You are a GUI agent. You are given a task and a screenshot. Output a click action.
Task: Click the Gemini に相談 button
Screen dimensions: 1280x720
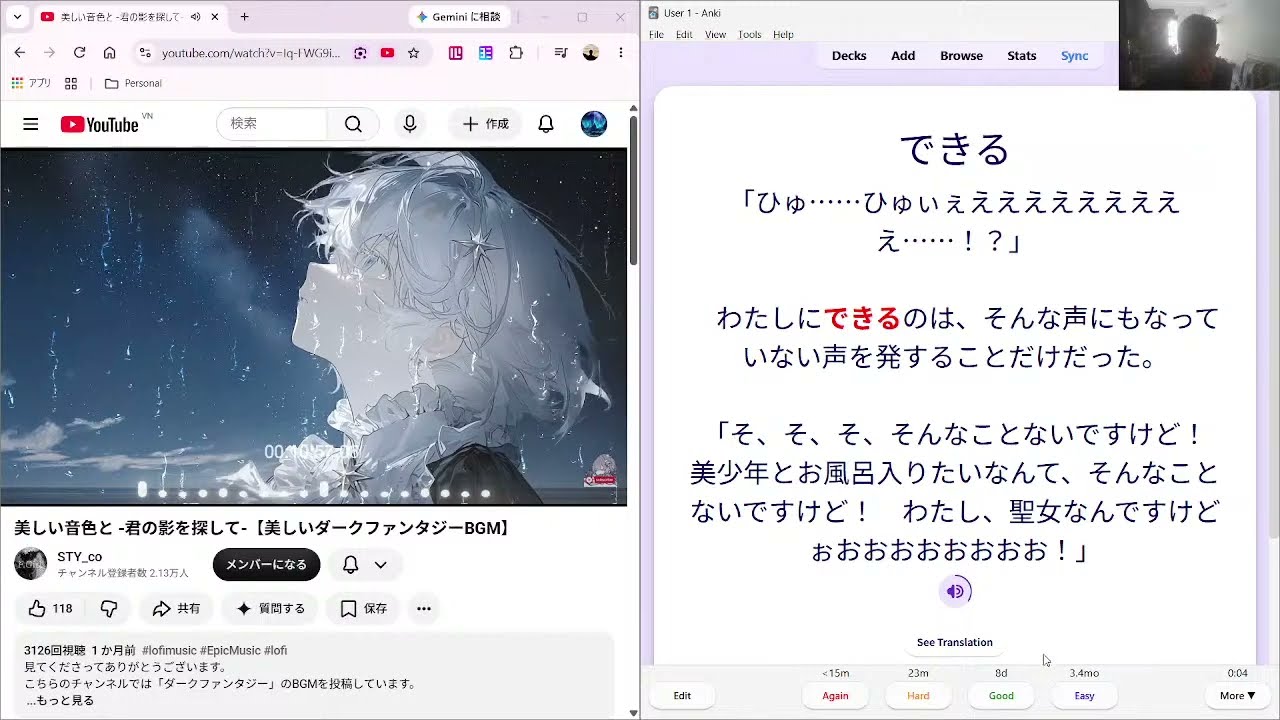pyautogui.click(x=460, y=17)
